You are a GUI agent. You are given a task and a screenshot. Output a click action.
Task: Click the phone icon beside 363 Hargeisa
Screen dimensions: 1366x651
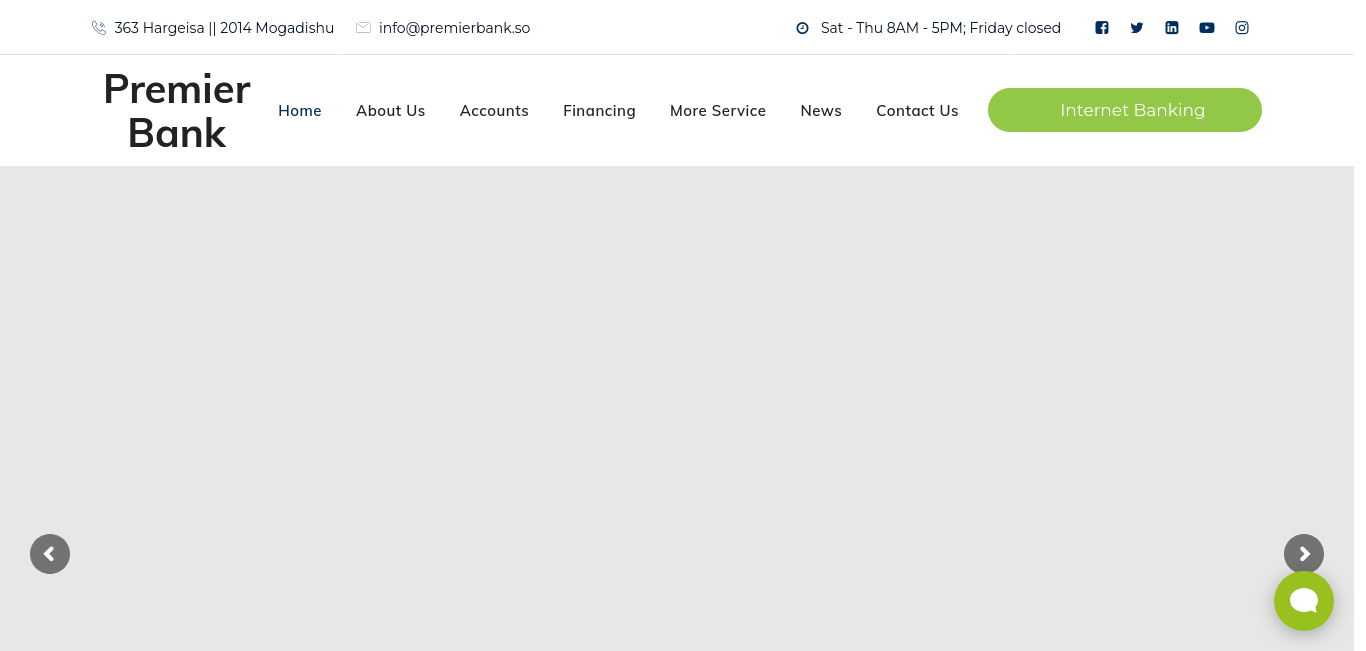pos(99,28)
